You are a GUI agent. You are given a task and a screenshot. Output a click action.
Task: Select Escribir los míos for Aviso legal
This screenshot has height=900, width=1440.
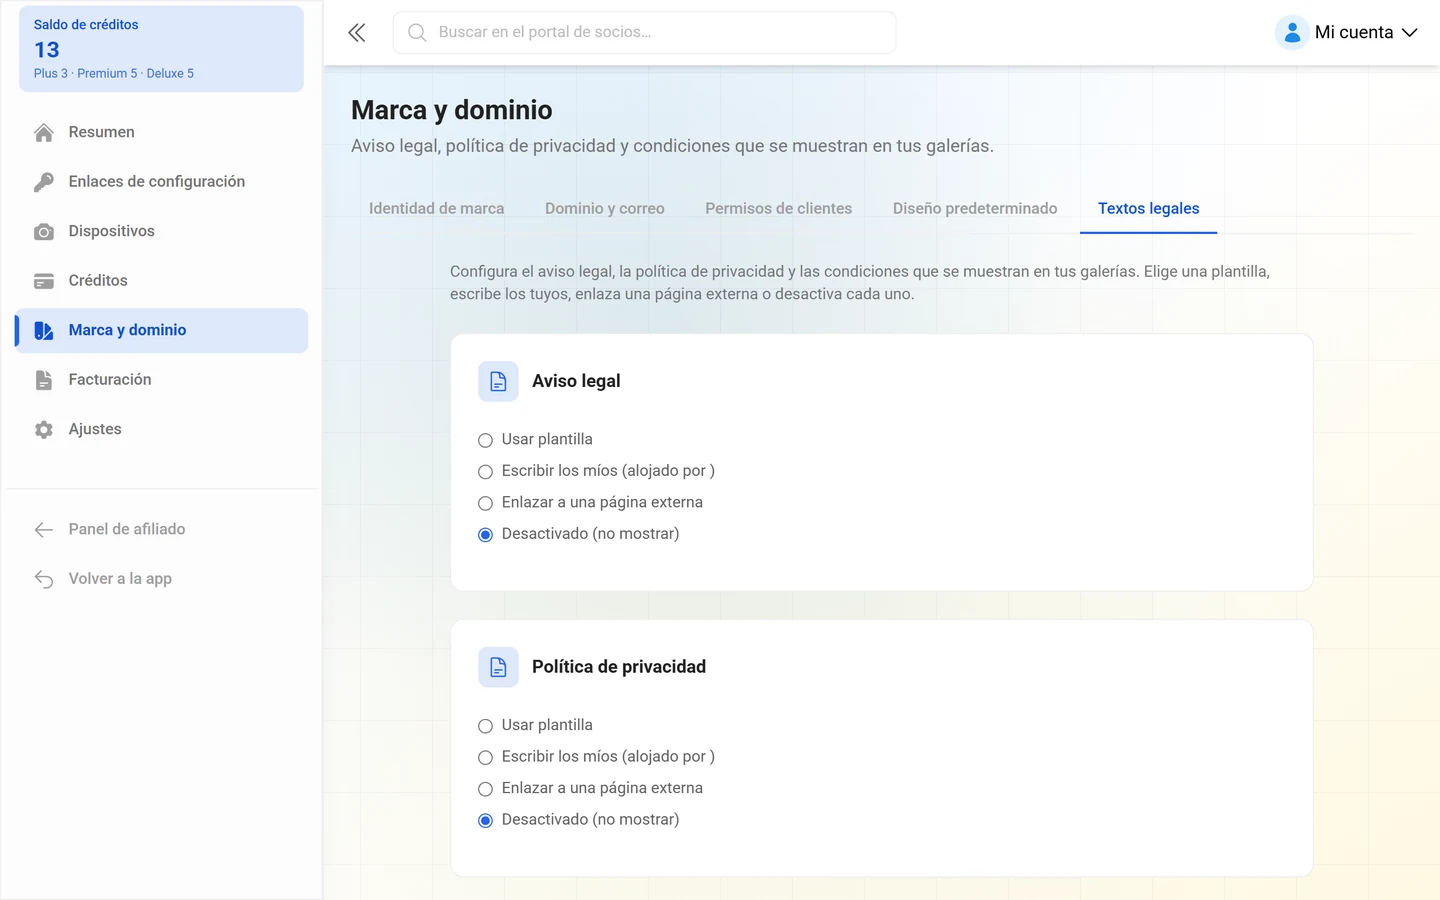485,471
